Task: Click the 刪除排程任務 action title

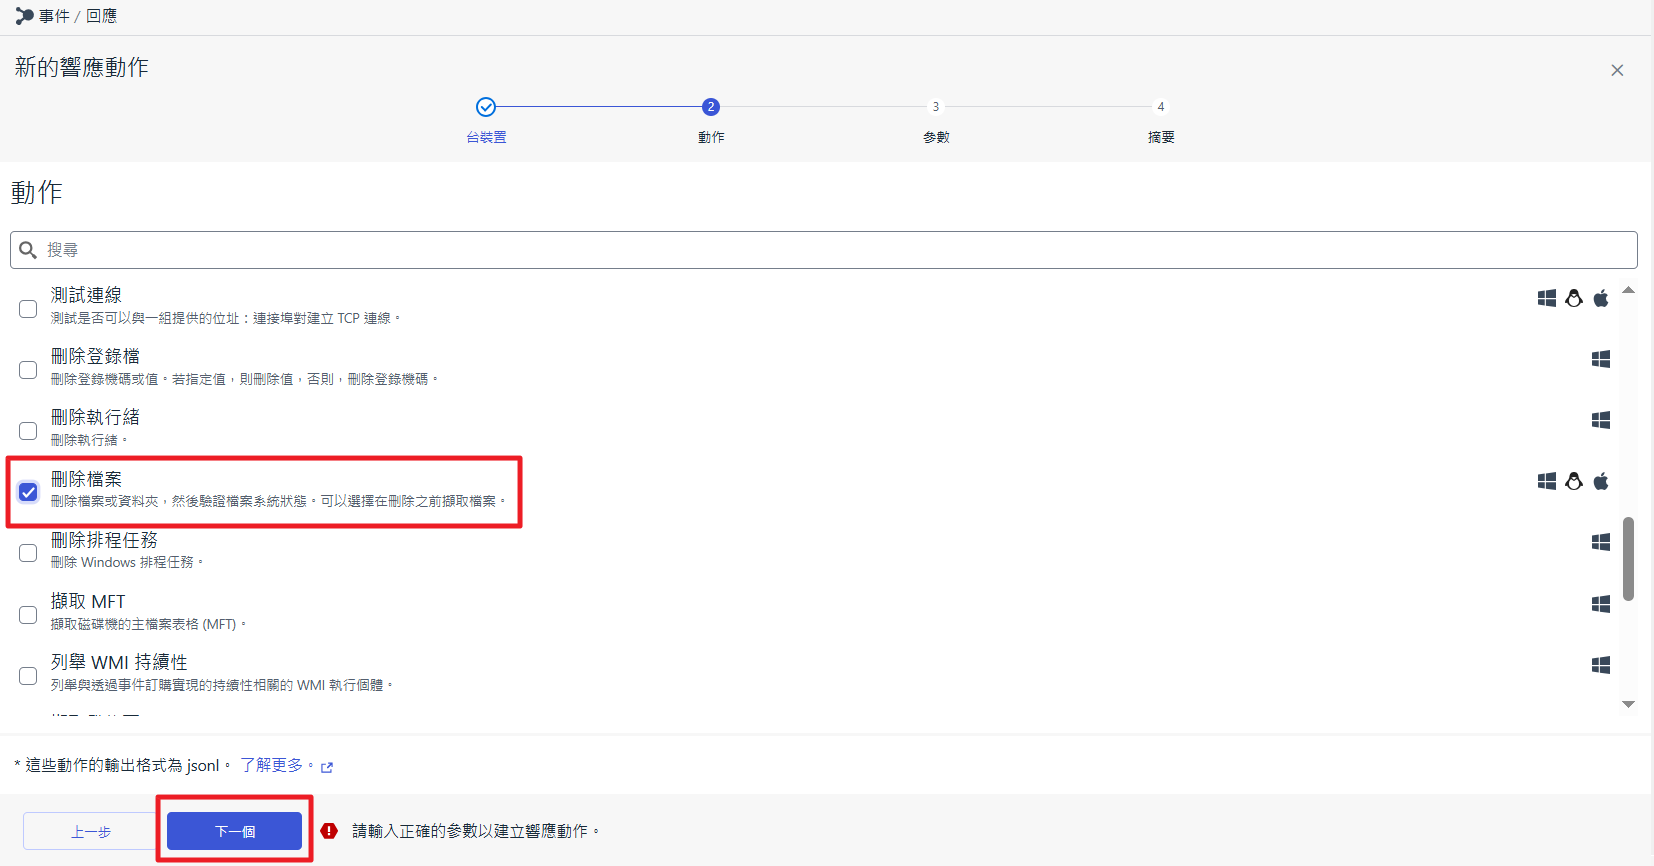Action: [104, 540]
